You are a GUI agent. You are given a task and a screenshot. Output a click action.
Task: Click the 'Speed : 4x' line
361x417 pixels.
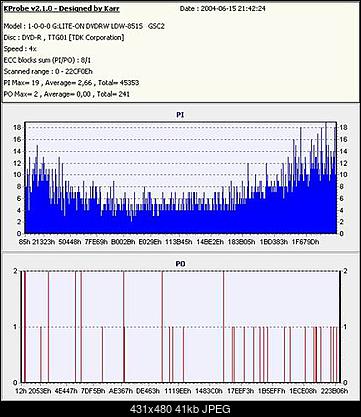[20, 49]
